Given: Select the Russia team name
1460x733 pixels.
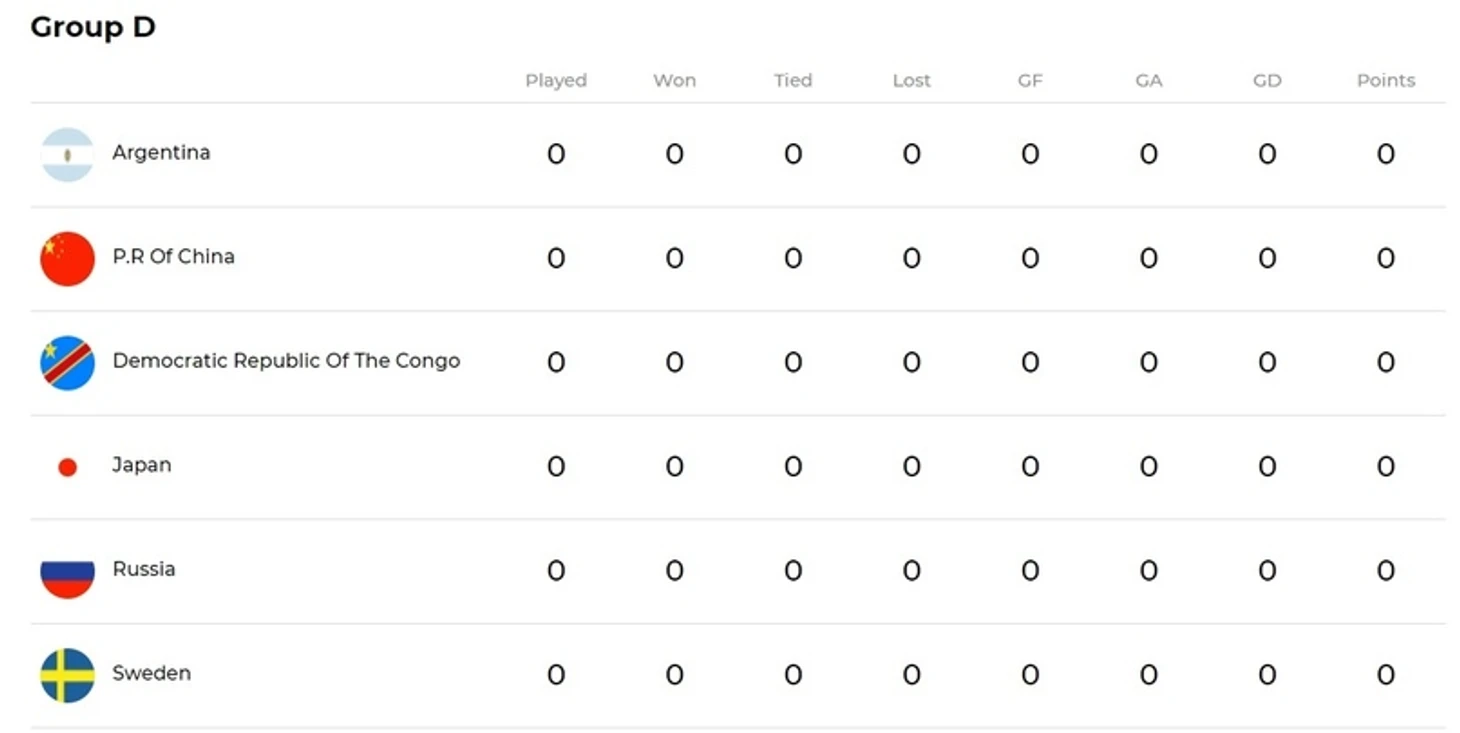Looking at the screenshot, I should [143, 569].
